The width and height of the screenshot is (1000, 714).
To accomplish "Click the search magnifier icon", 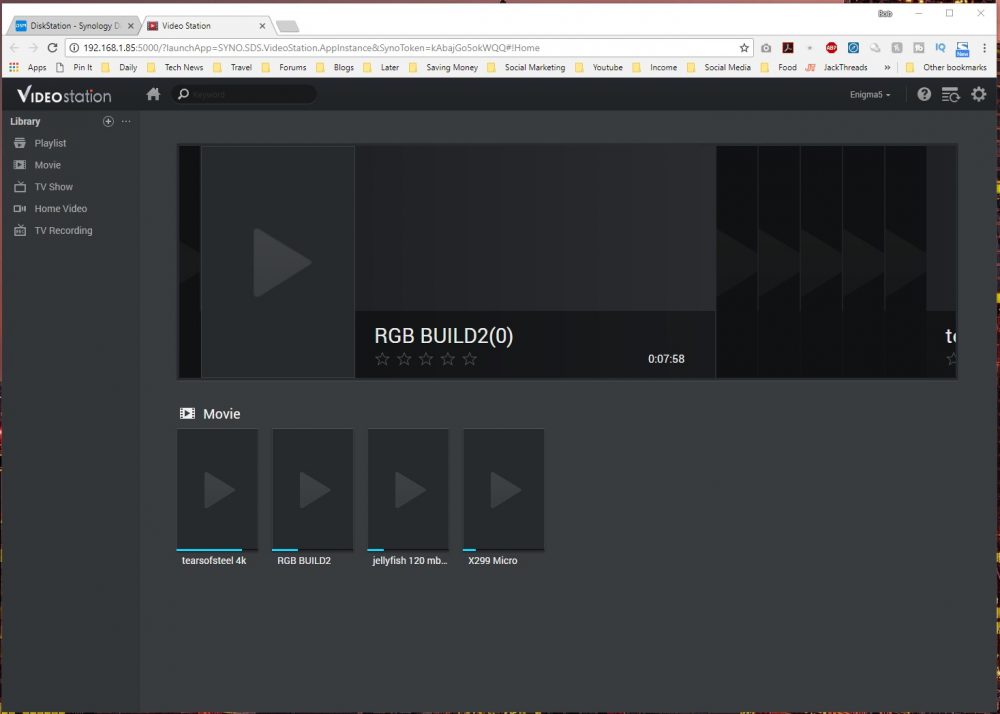I will click(183, 94).
